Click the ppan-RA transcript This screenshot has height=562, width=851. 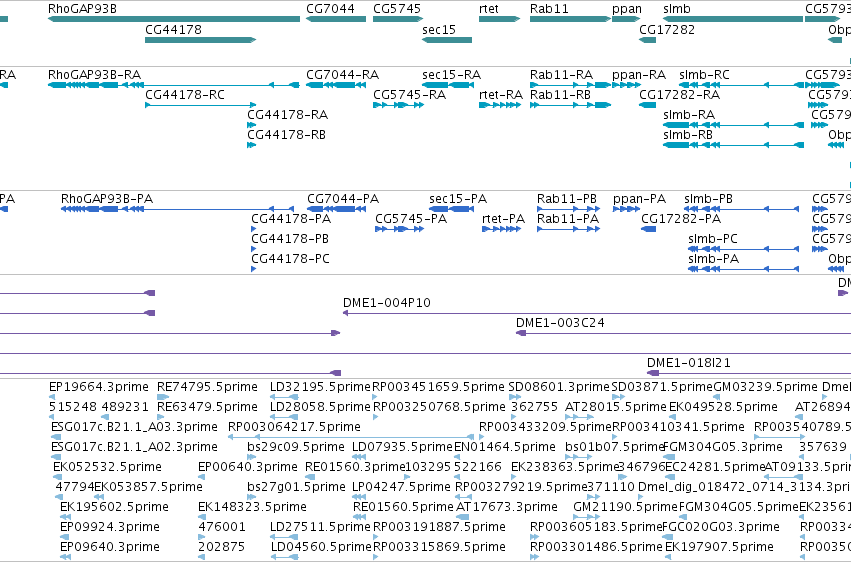pyautogui.click(x=626, y=85)
